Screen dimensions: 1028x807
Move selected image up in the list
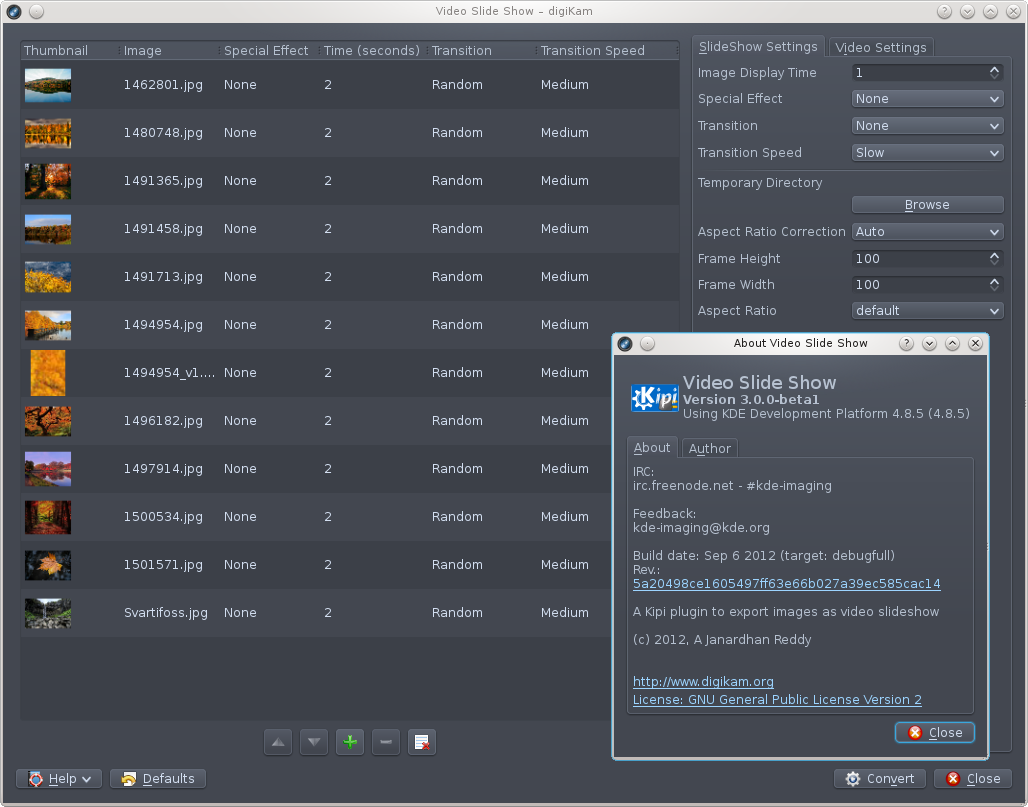click(x=277, y=741)
